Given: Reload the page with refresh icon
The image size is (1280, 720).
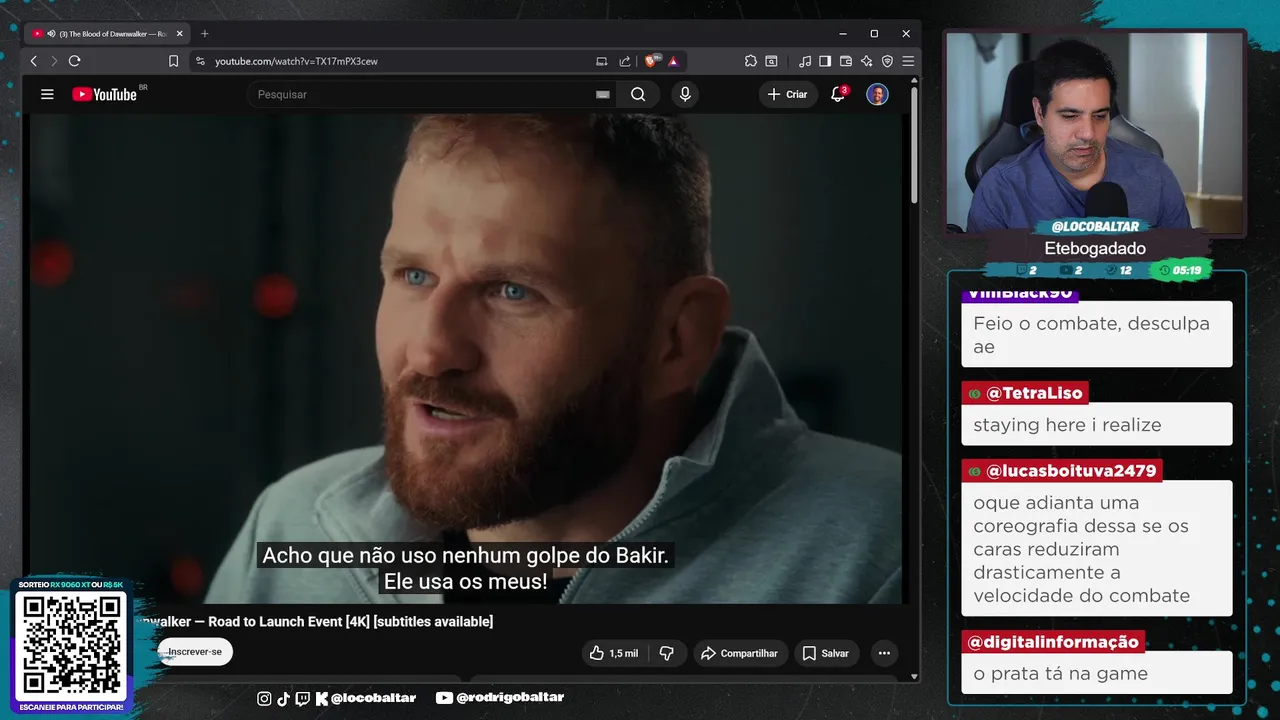Looking at the screenshot, I should click(74, 61).
